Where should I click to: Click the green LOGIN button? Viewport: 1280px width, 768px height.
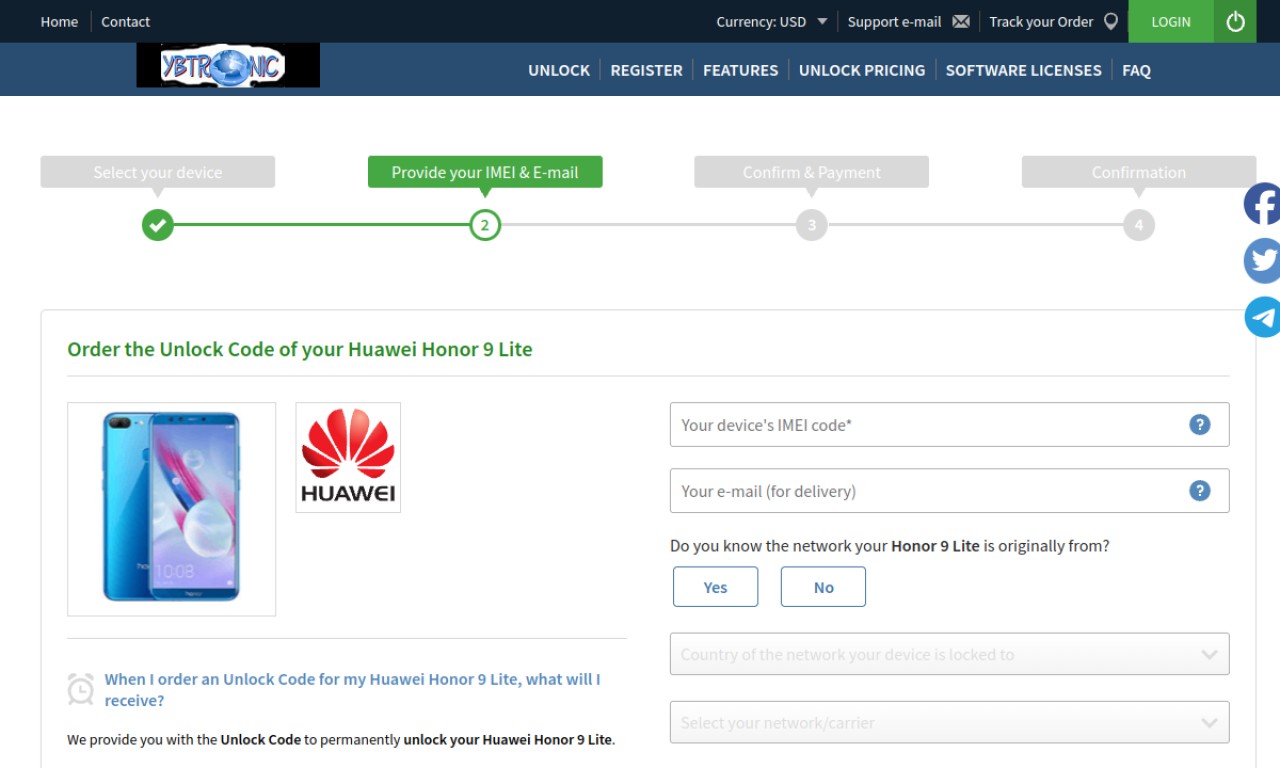pyautogui.click(x=1171, y=21)
